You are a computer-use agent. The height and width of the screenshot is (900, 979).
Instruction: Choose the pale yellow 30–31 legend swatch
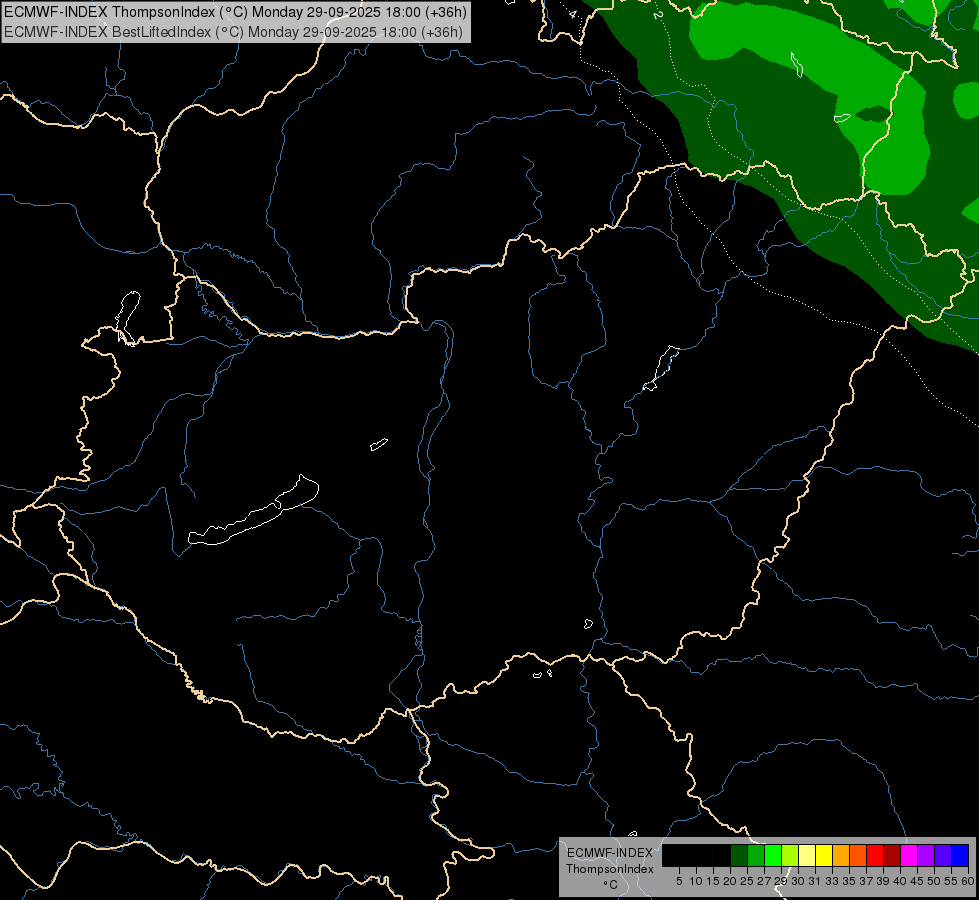click(x=806, y=856)
